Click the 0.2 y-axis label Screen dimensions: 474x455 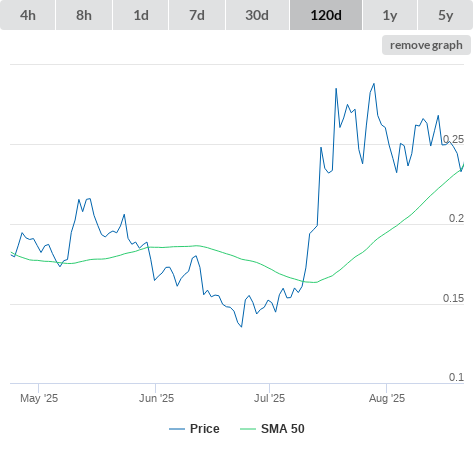(456, 218)
